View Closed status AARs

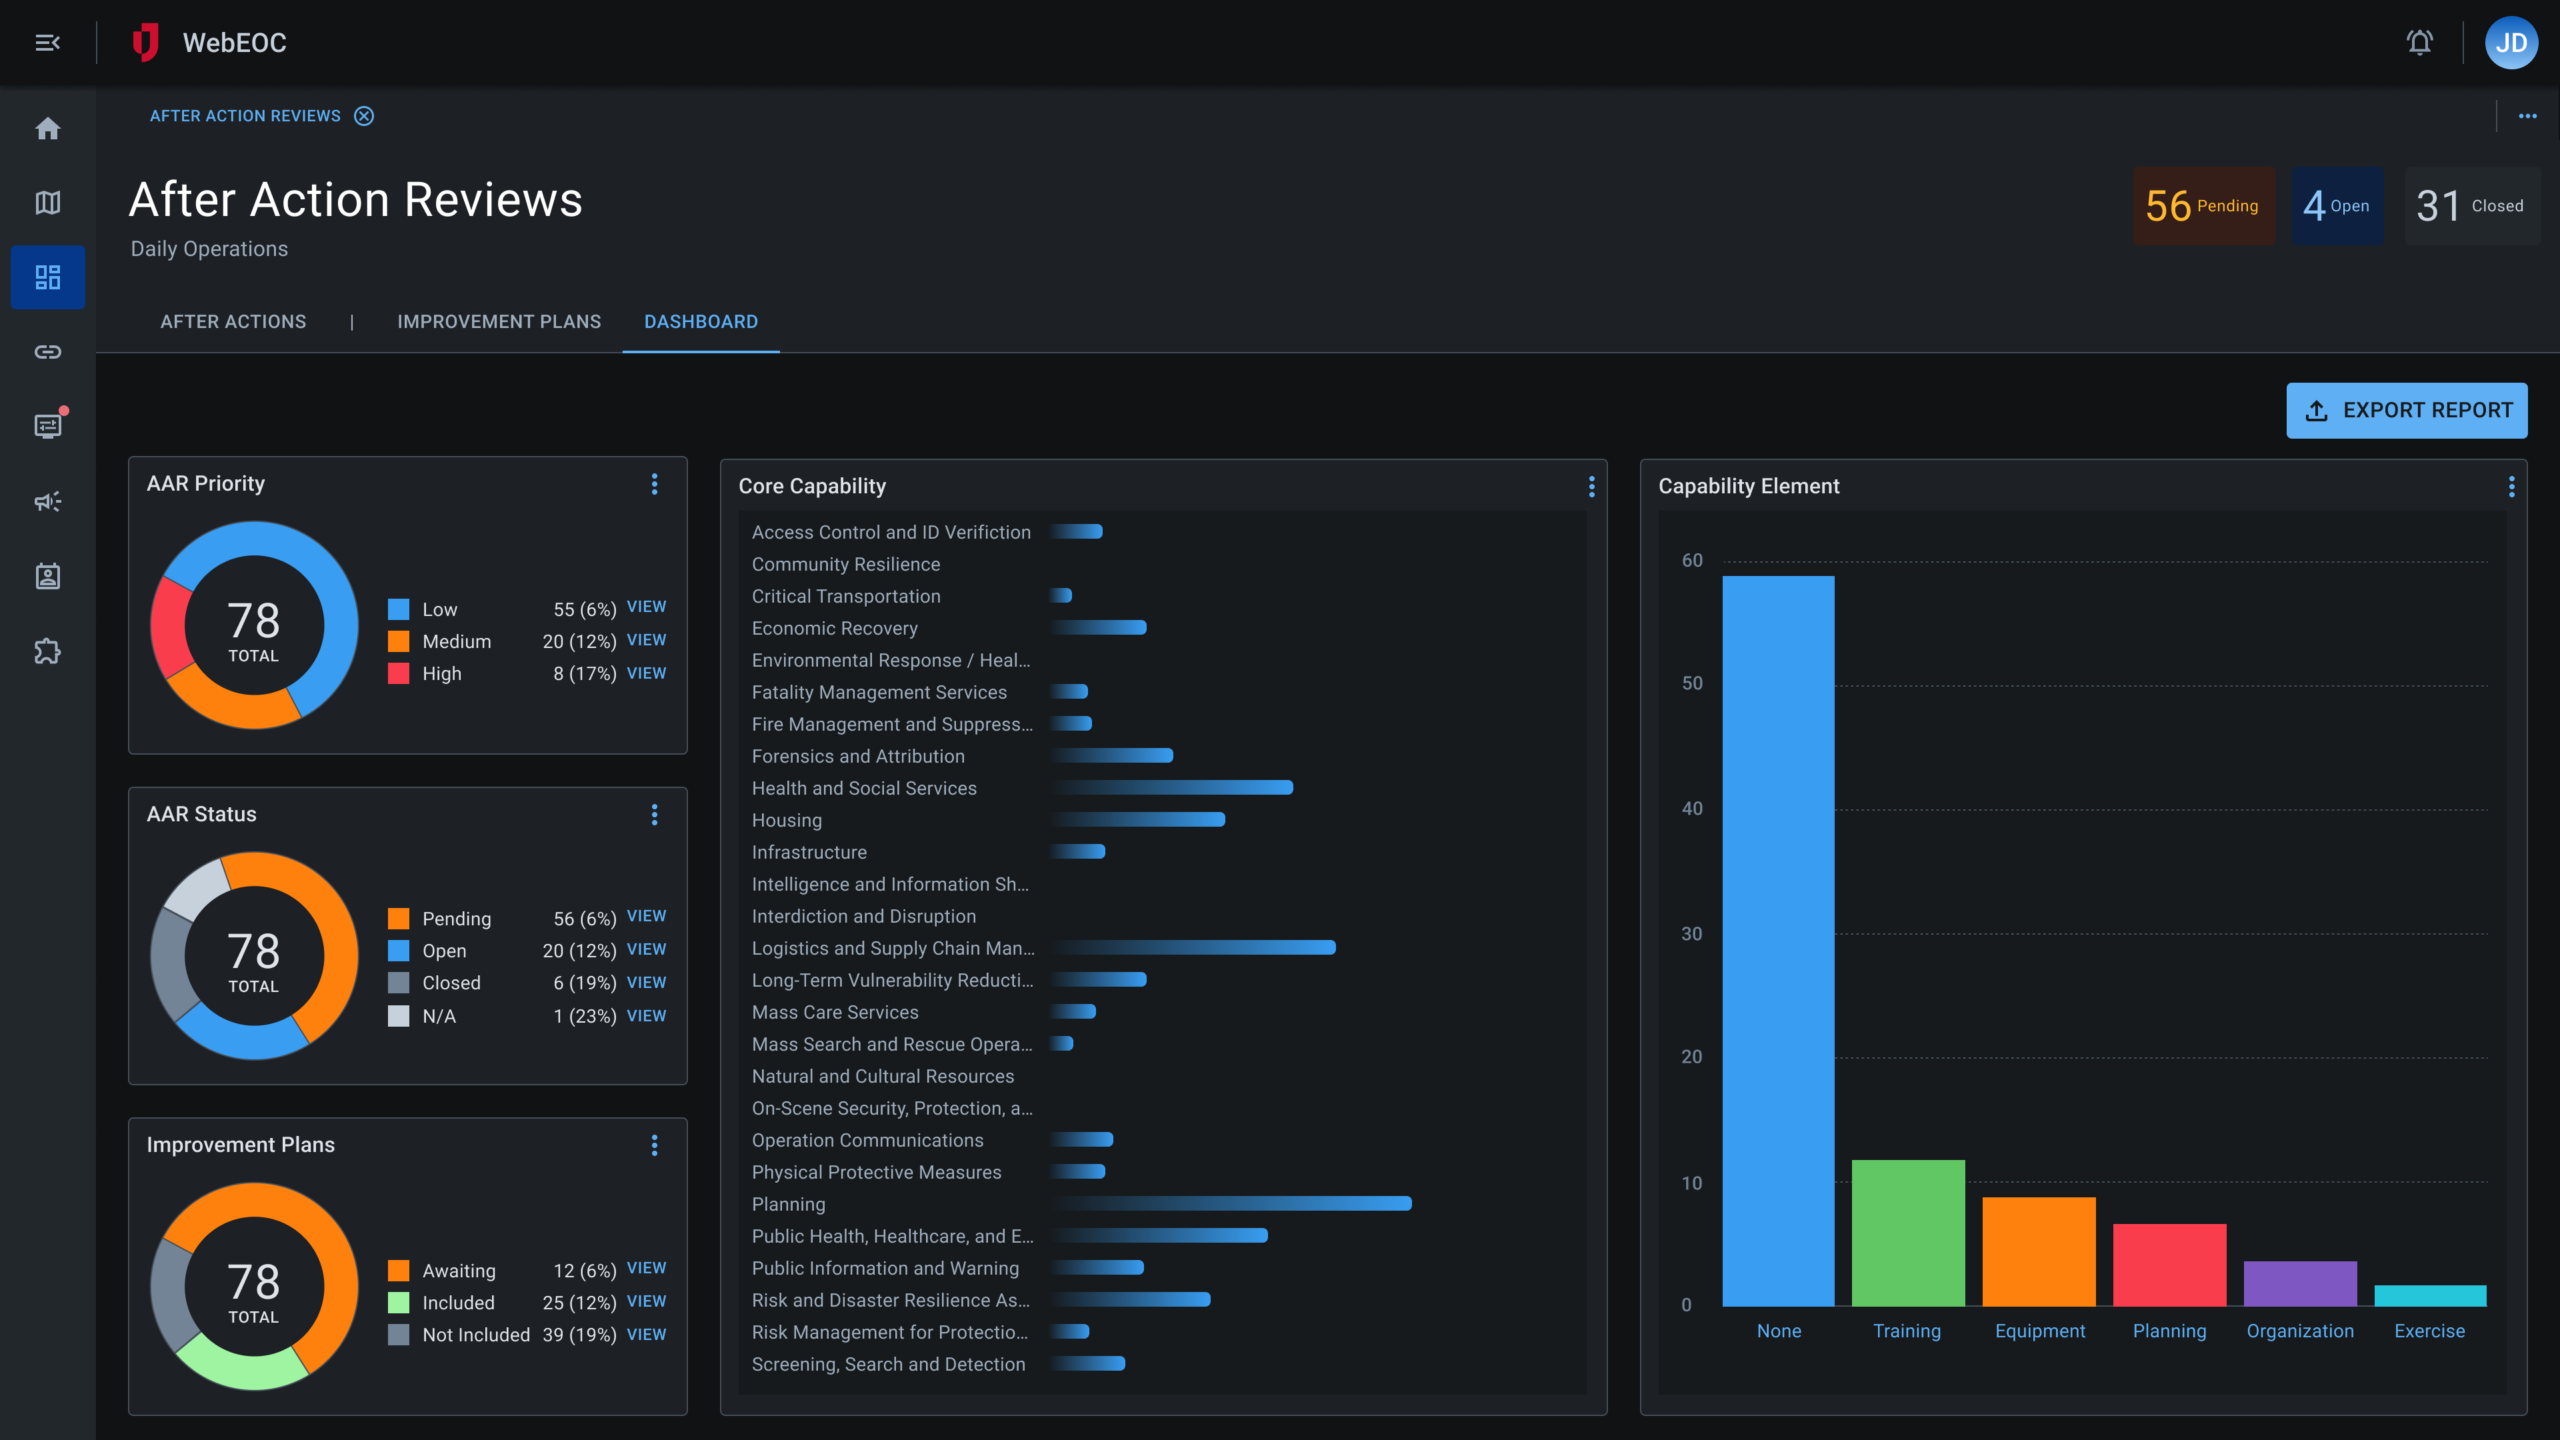tap(646, 982)
